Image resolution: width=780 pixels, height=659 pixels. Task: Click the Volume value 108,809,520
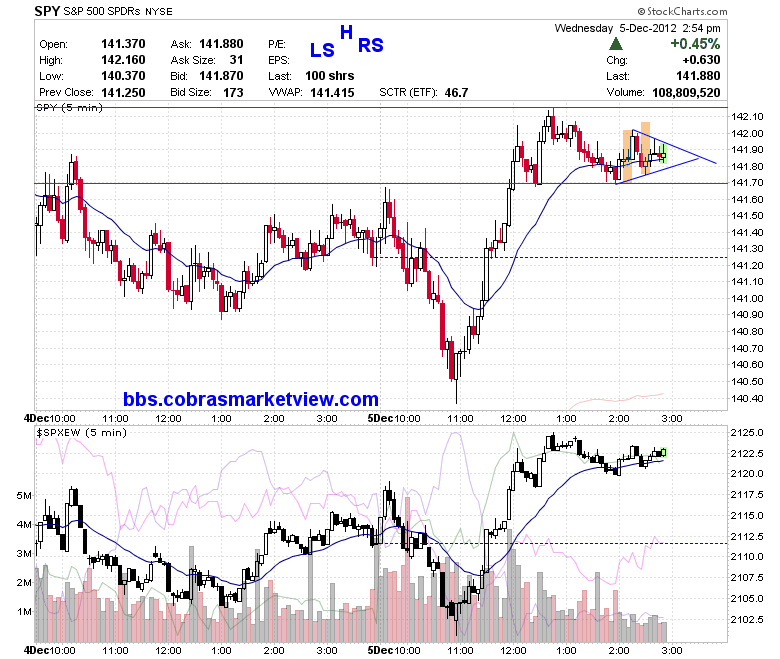[x=686, y=93]
